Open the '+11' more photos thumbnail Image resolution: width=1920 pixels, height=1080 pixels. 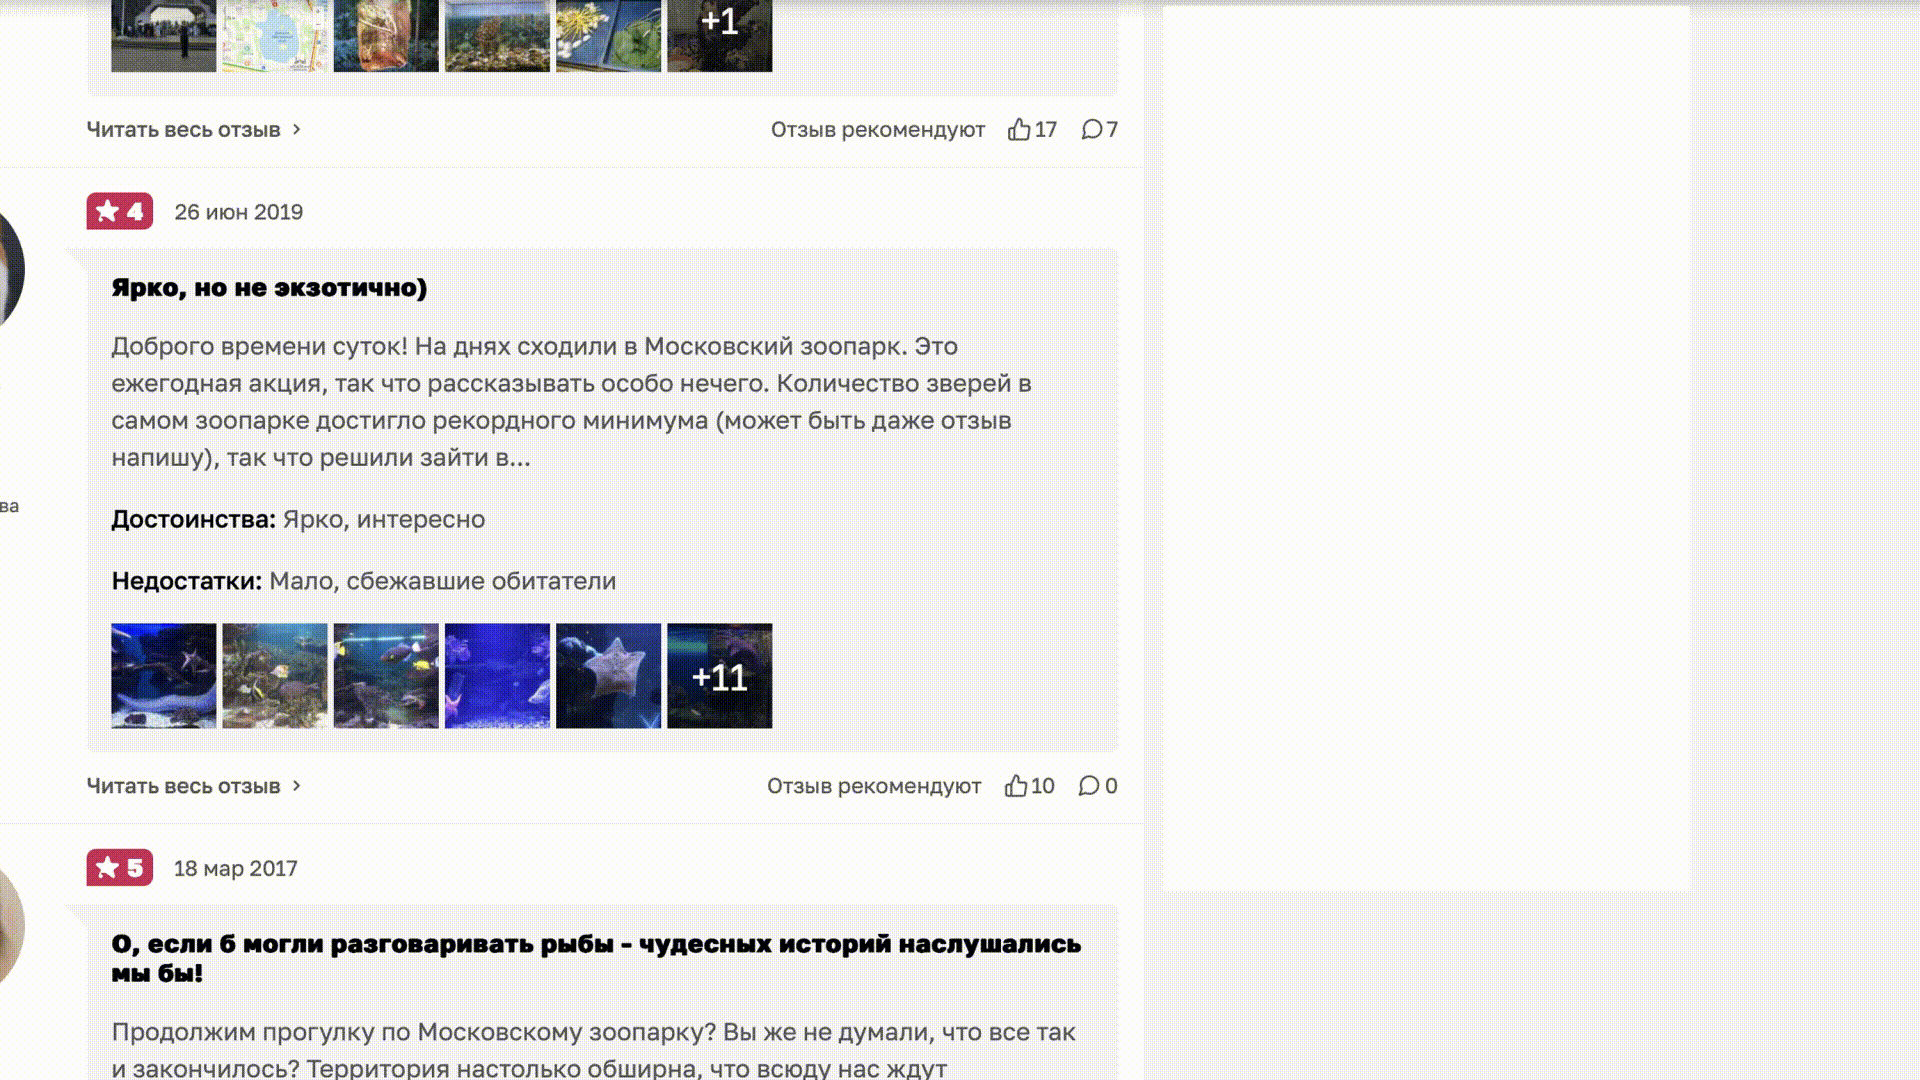click(719, 676)
